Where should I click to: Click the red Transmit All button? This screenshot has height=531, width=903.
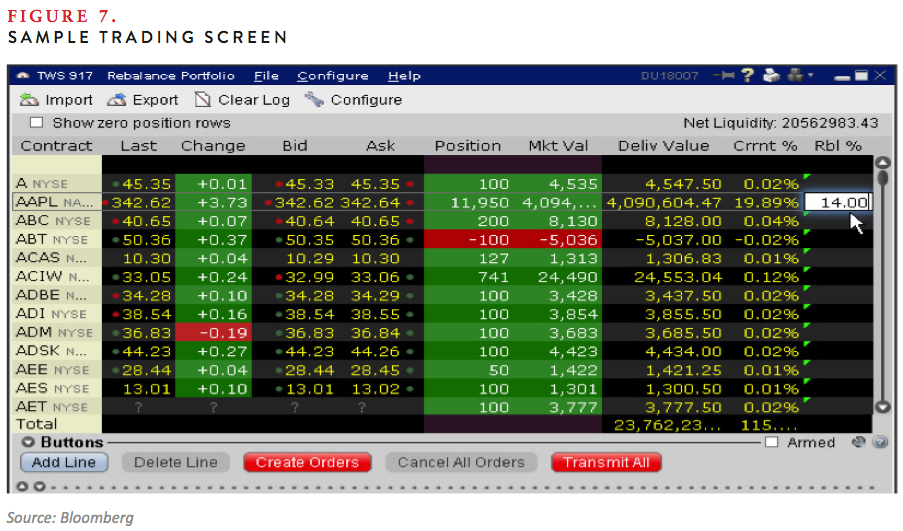tap(606, 462)
